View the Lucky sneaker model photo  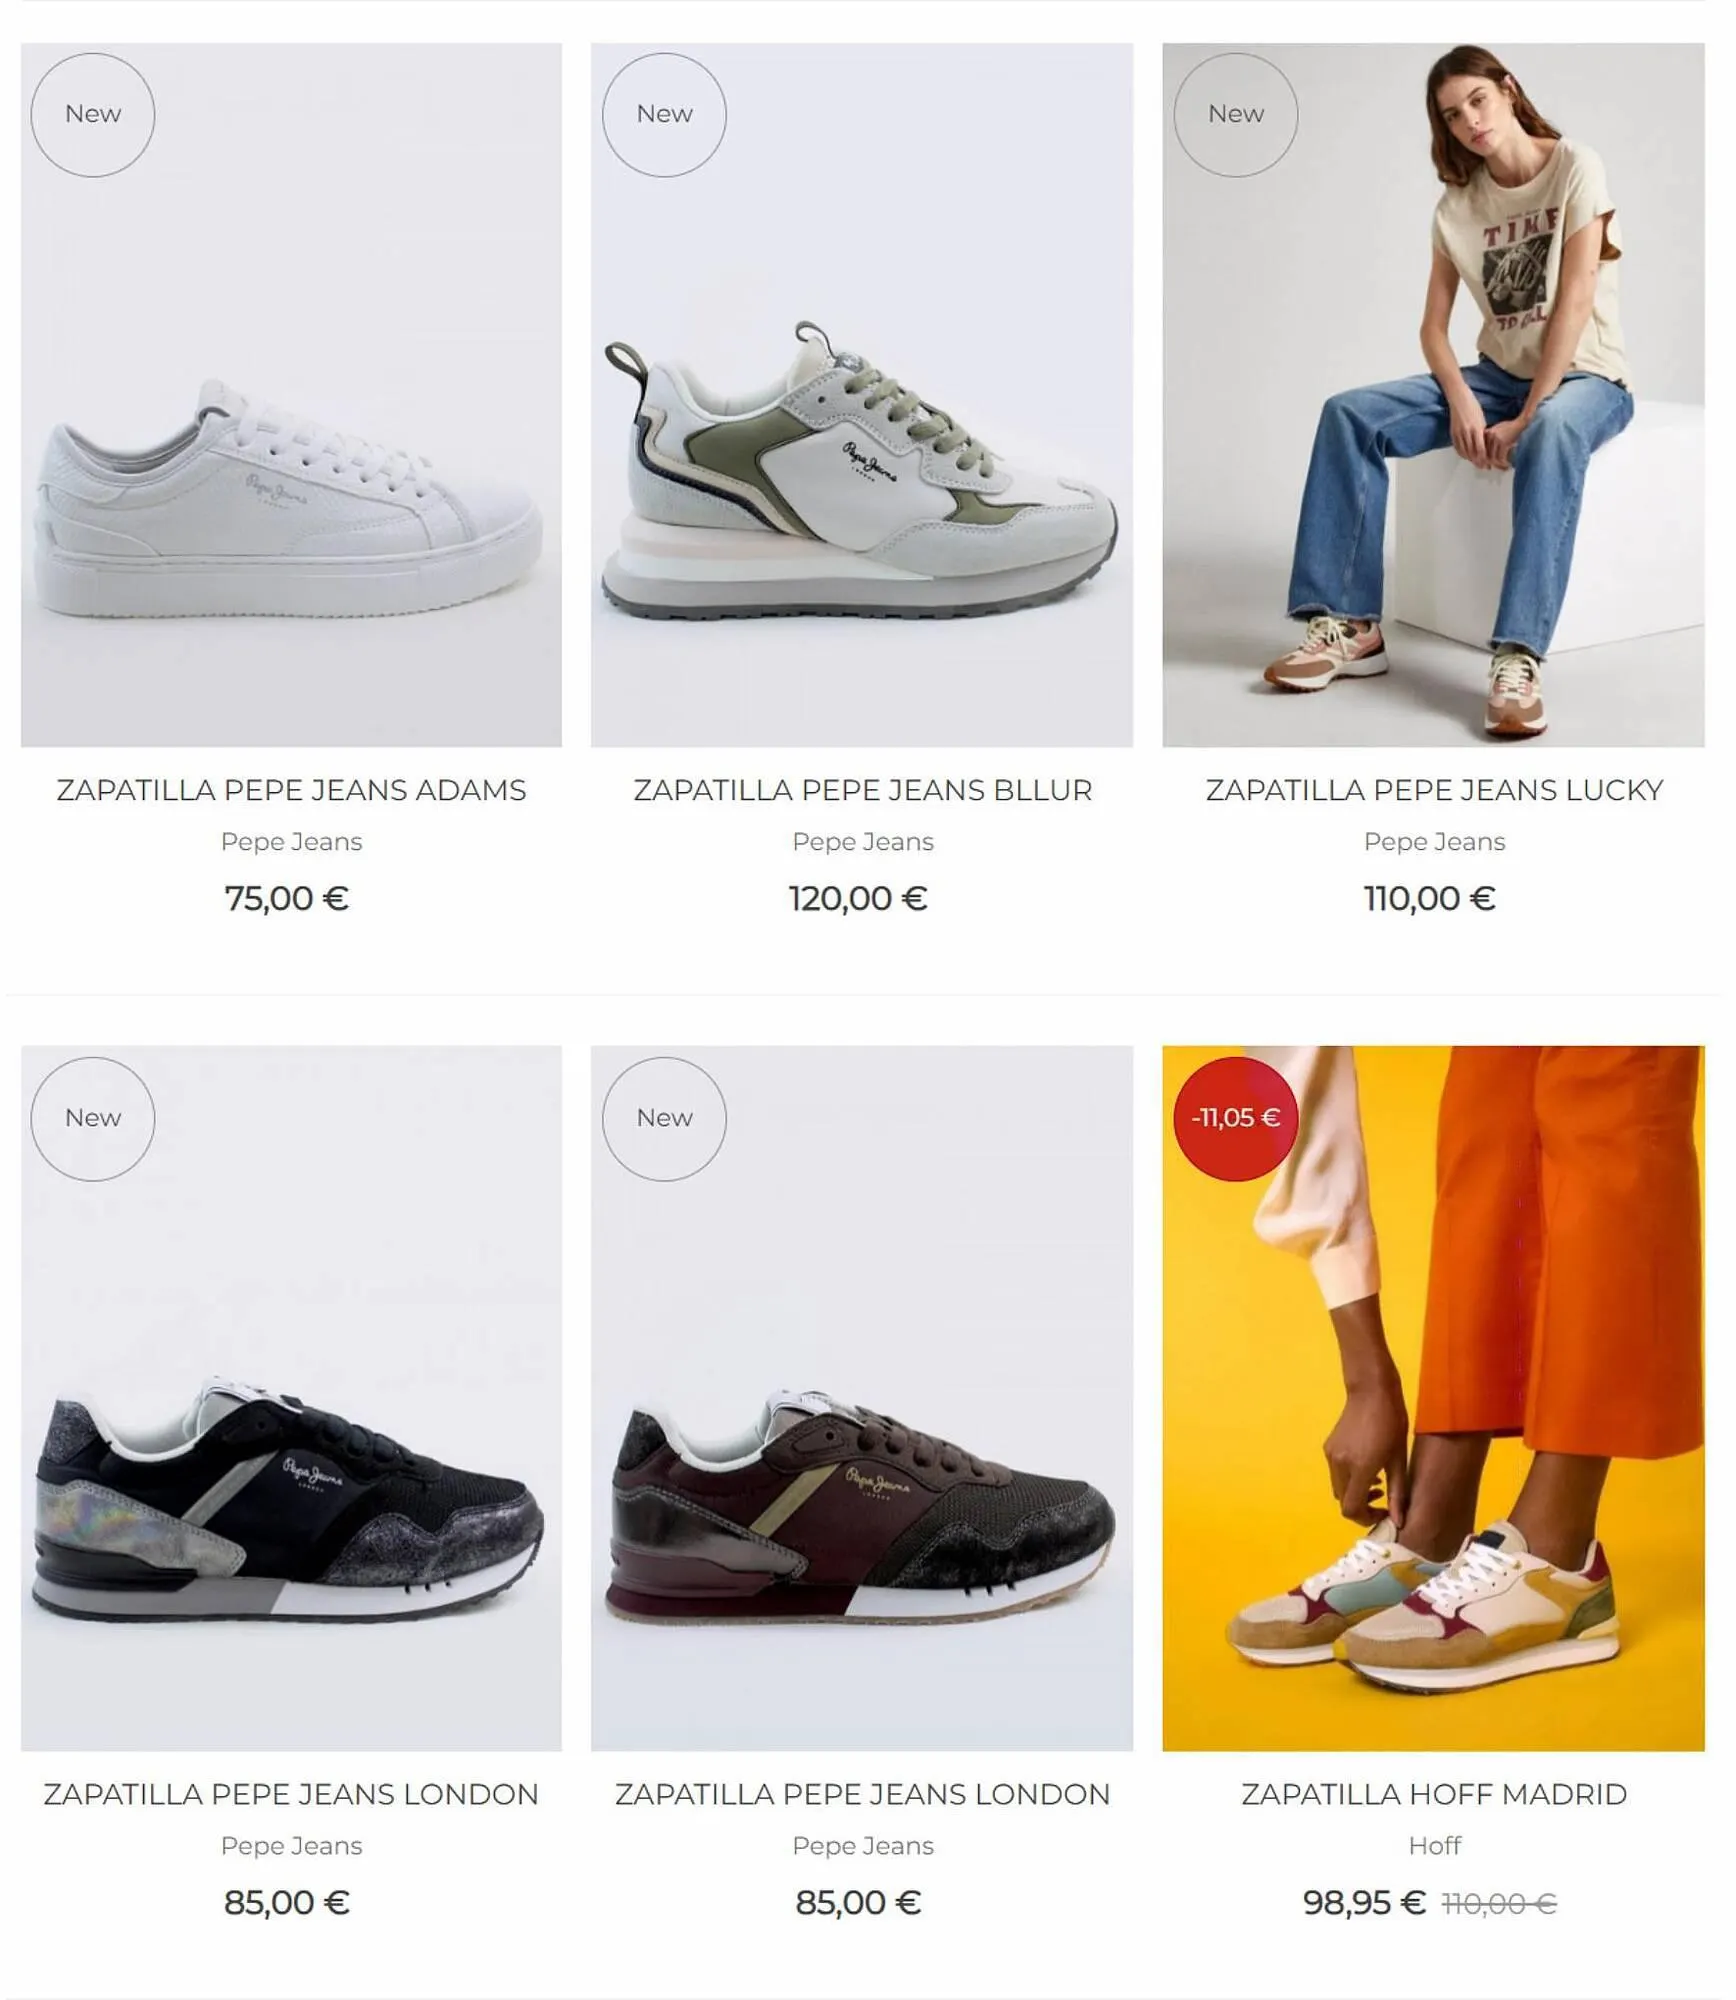pos(1434,395)
